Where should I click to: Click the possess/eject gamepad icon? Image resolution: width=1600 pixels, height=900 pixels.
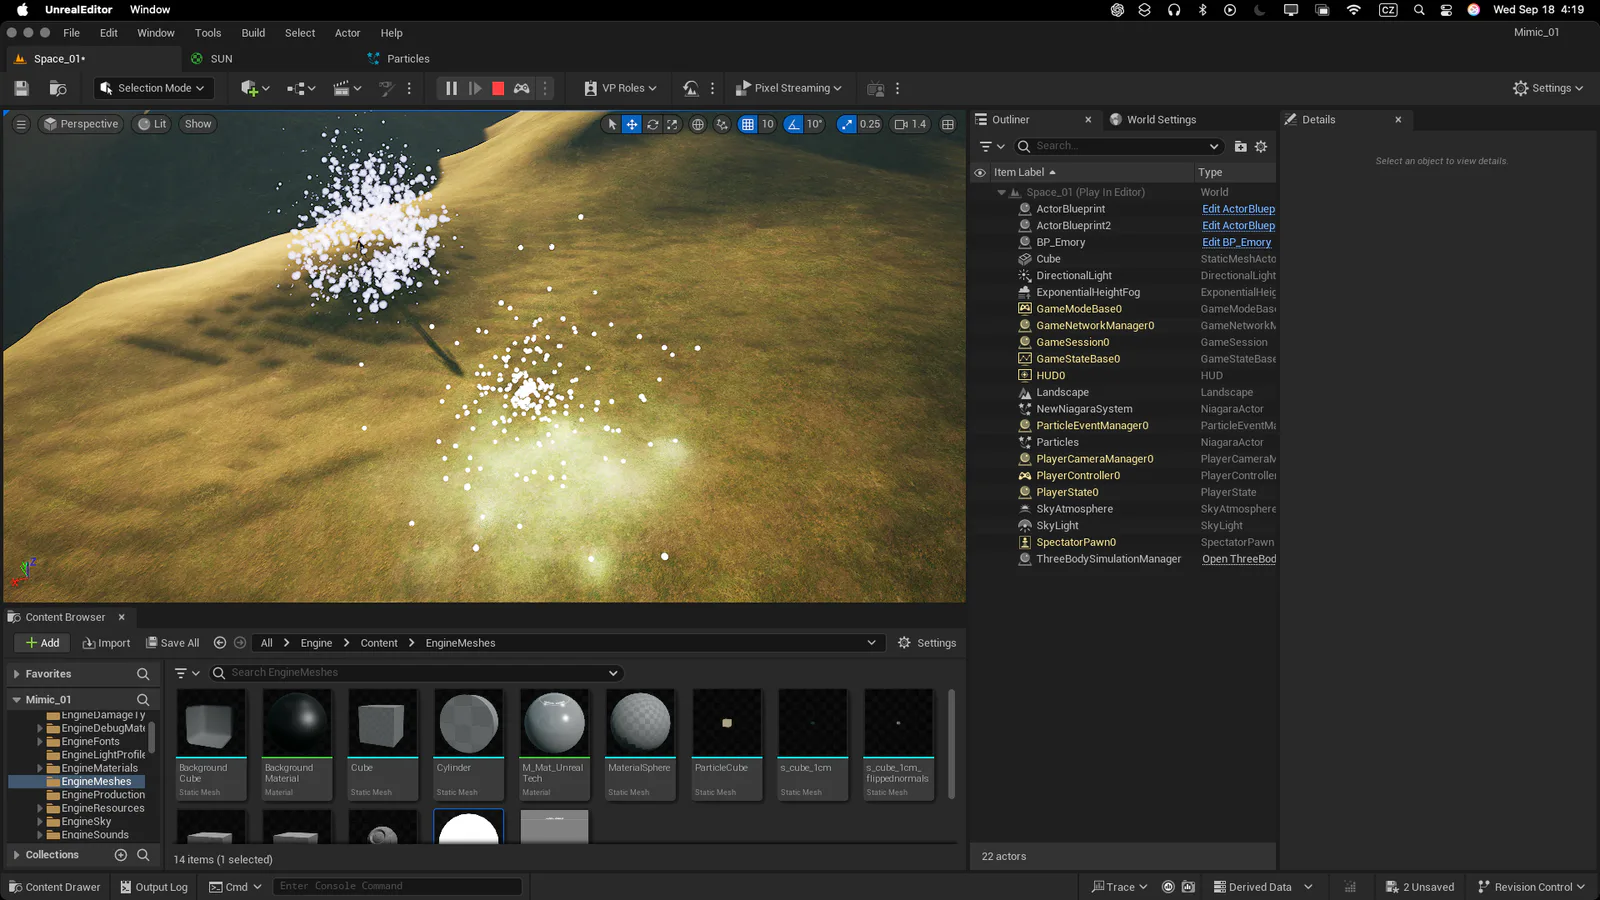pos(521,88)
